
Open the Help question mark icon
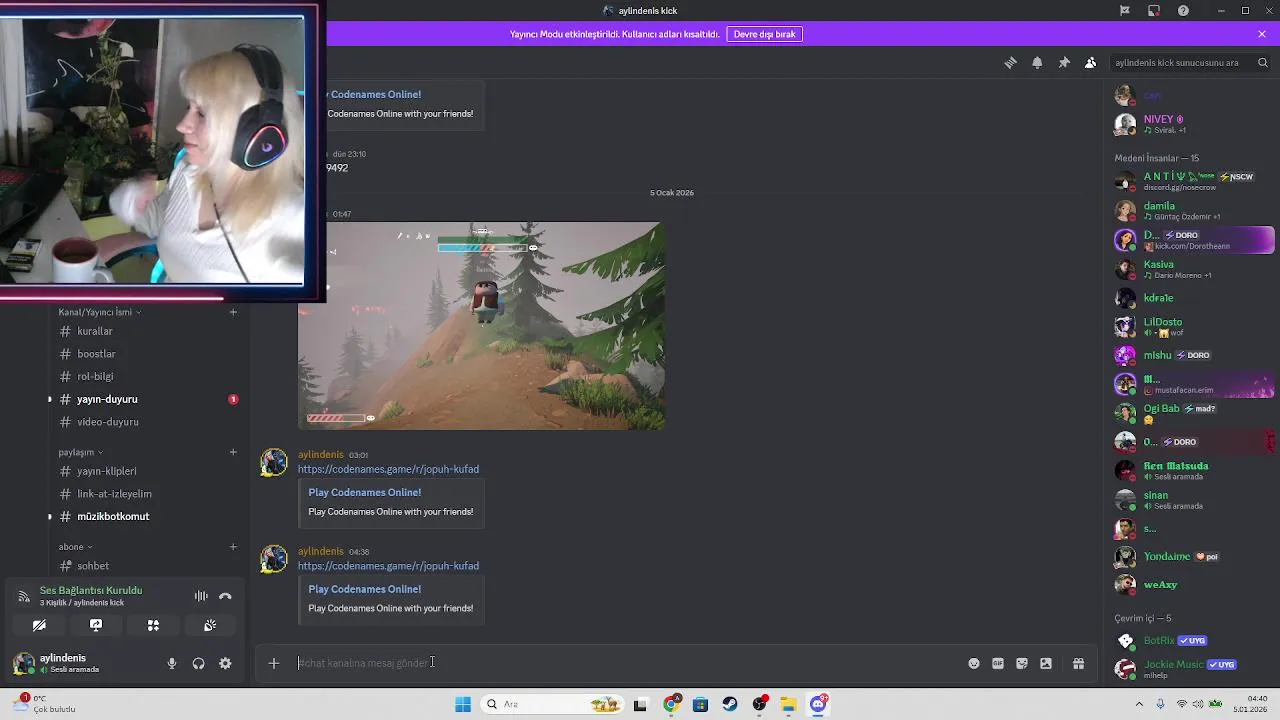(x=1183, y=10)
